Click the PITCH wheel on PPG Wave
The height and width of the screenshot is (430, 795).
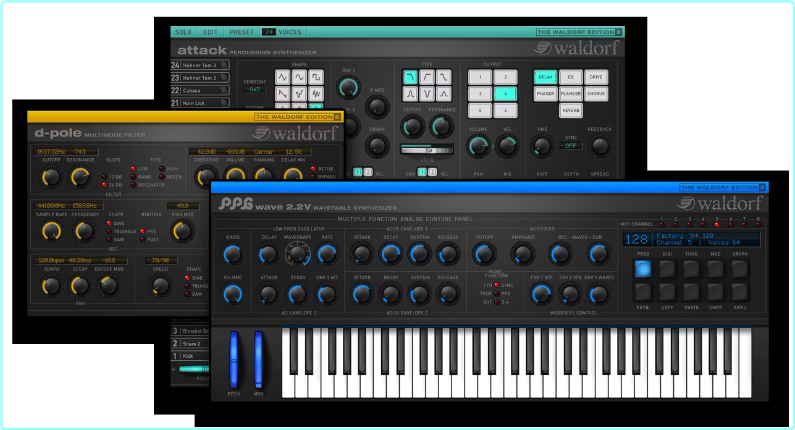(x=234, y=360)
